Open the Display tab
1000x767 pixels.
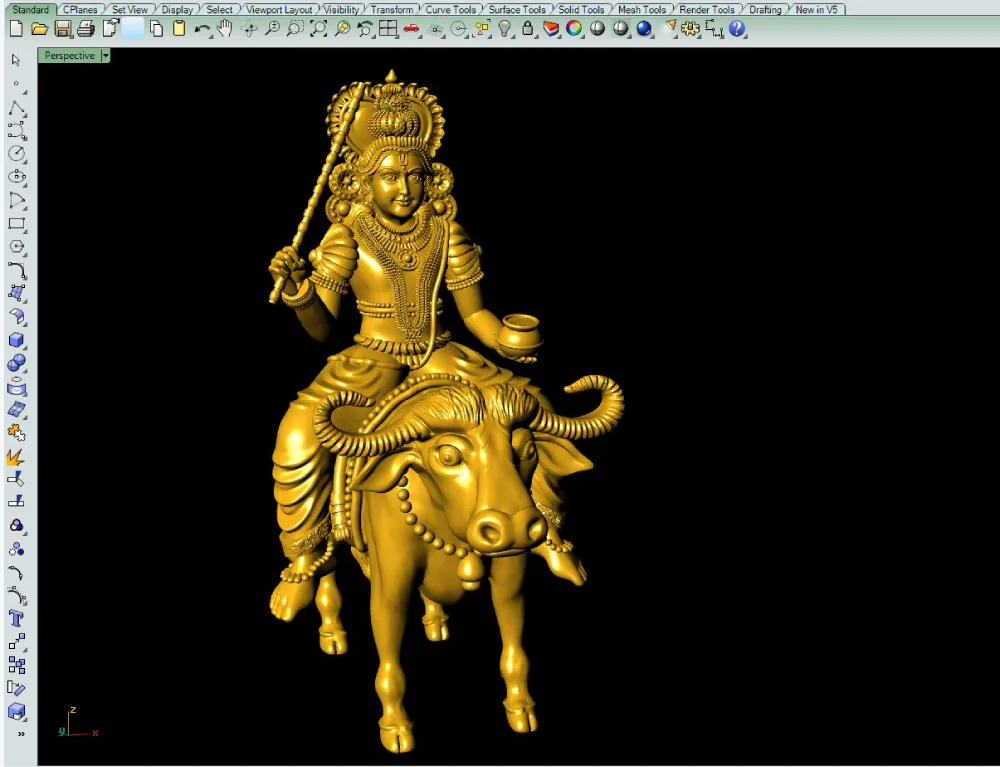point(177,10)
